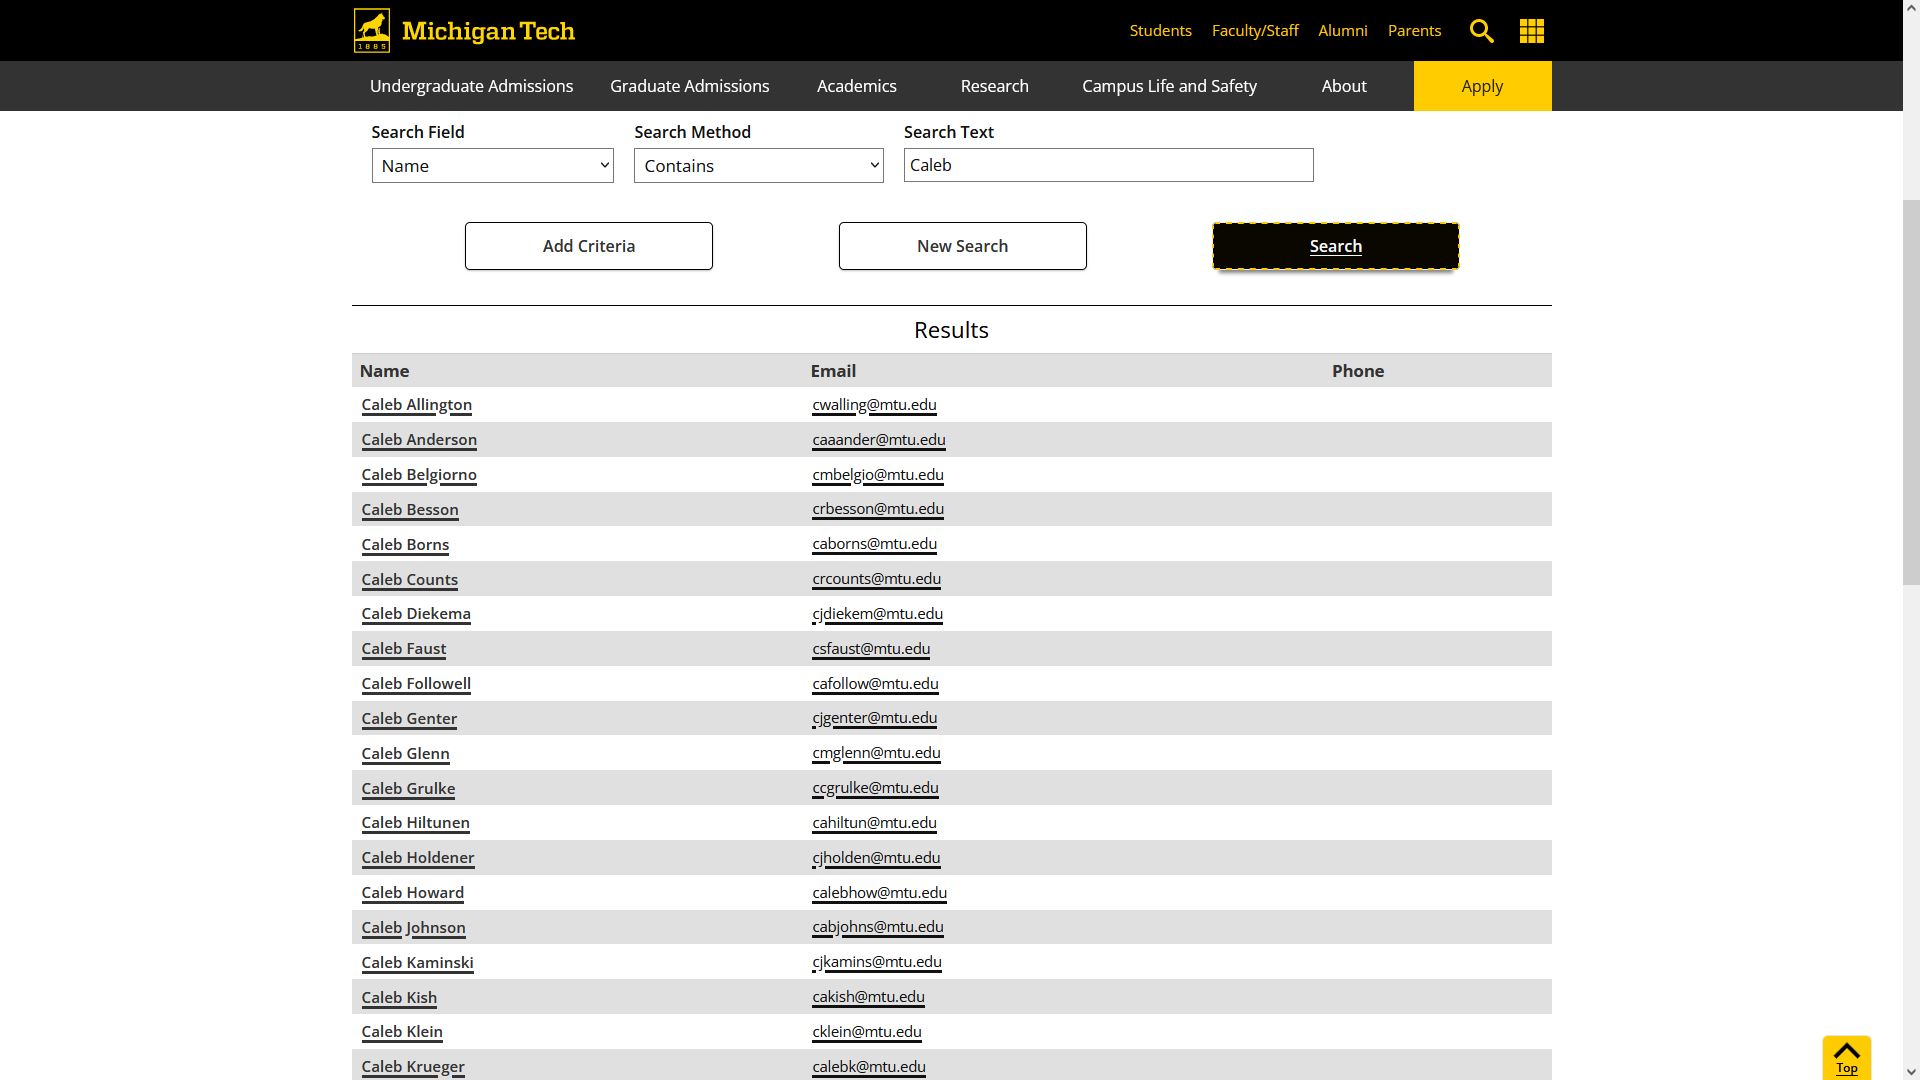The width and height of the screenshot is (1920, 1080).
Task: Click the New Search button
Action: pyautogui.click(x=962, y=246)
